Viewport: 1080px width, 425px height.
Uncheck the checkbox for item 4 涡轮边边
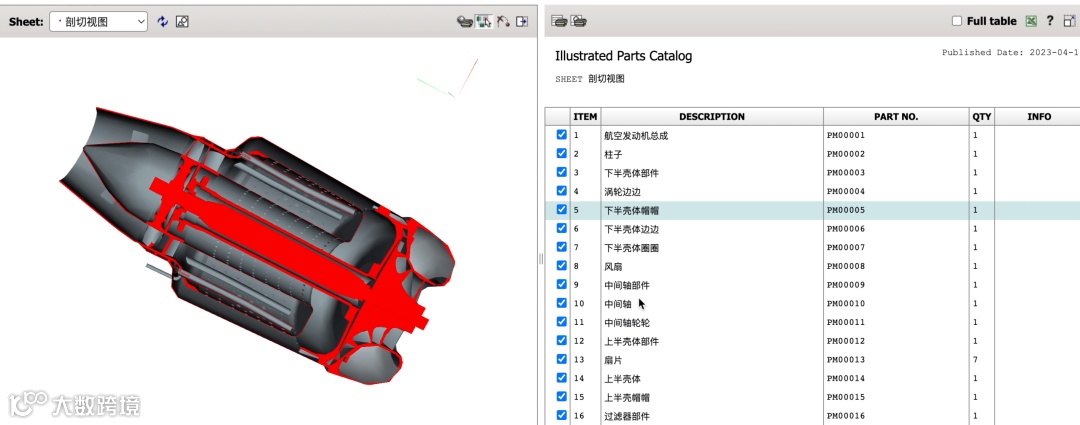coord(561,191)
